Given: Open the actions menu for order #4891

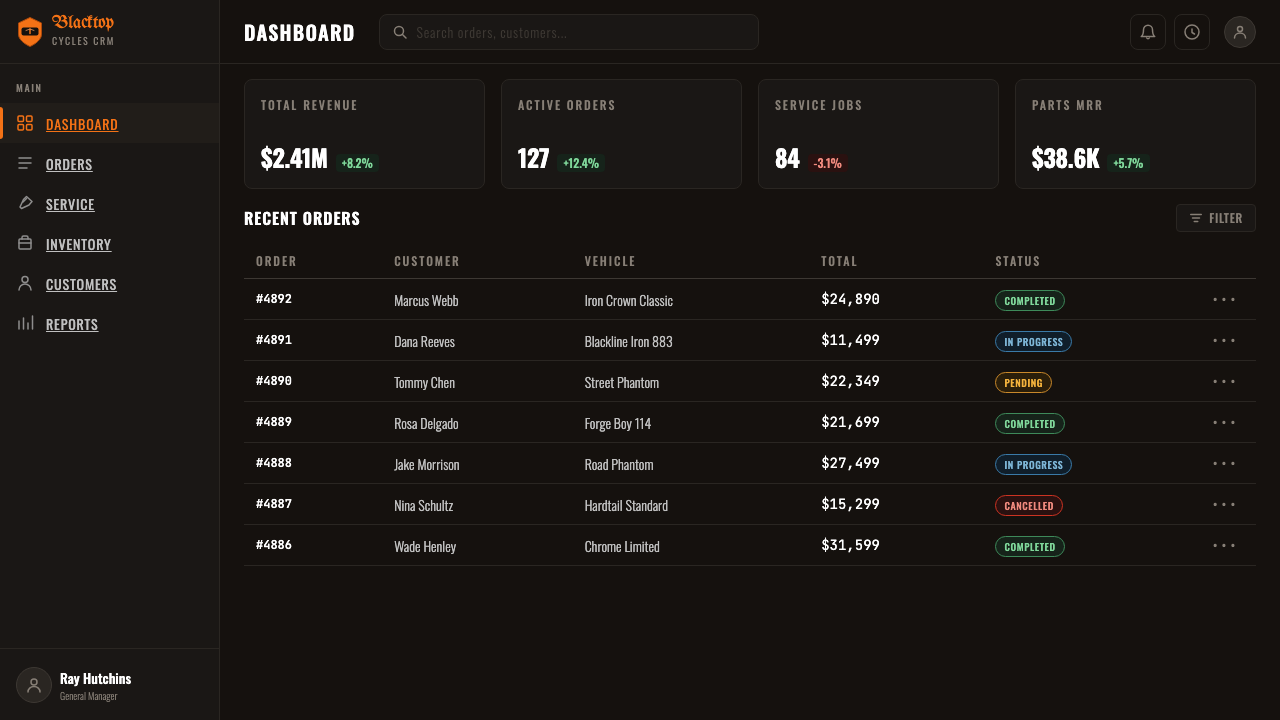Looking at the screenshot, I should 1224,340.
